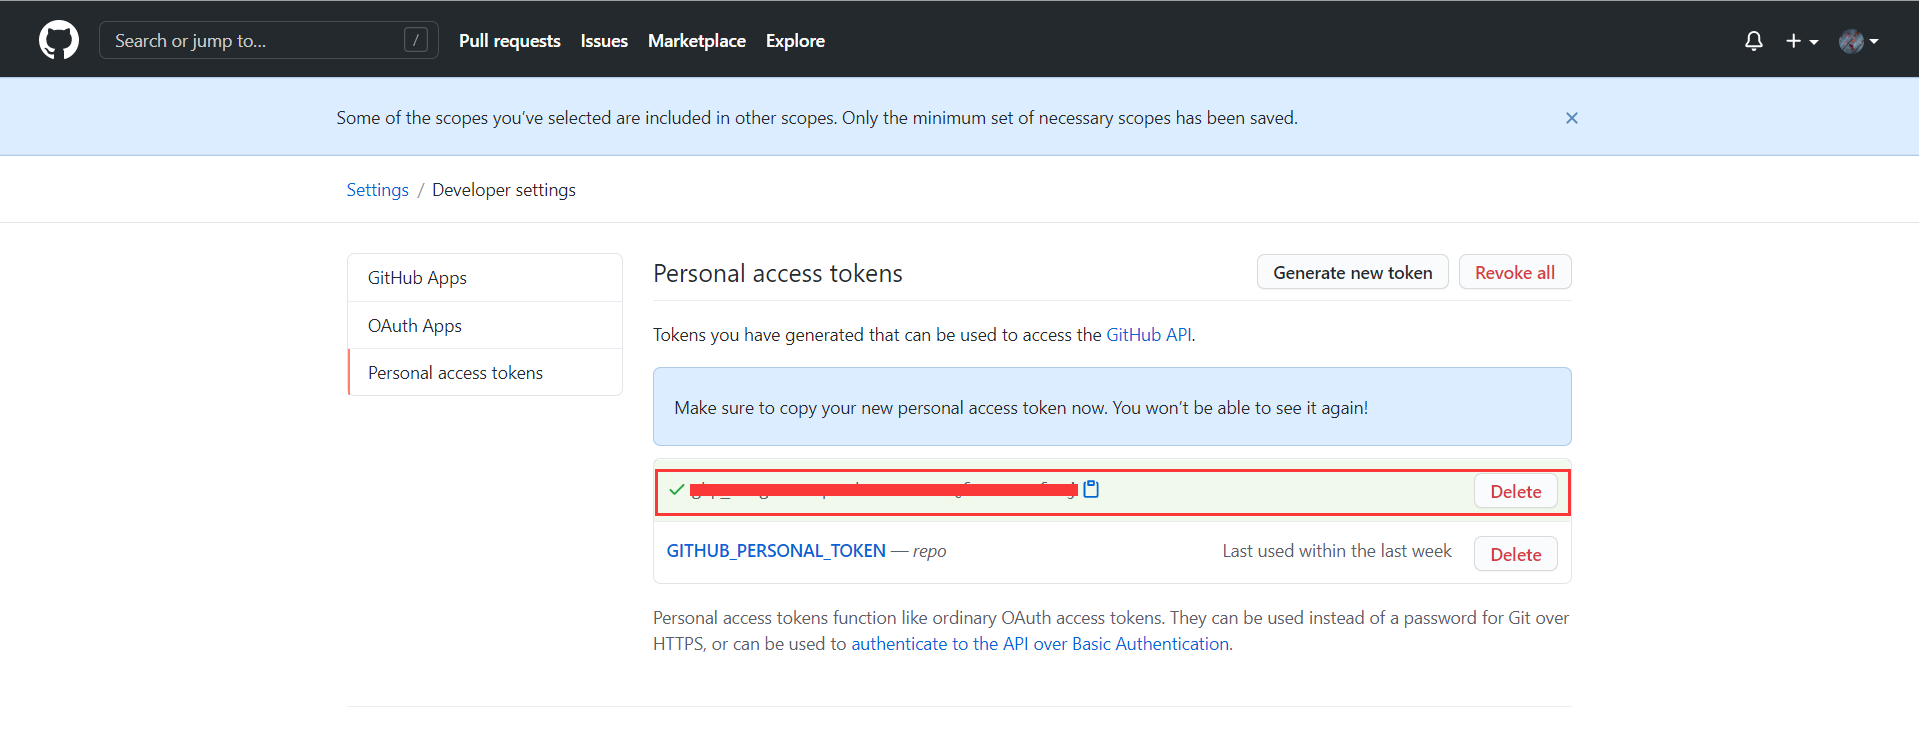Open the notifications bell
1919x739 pixels.
pos(1753,41)
